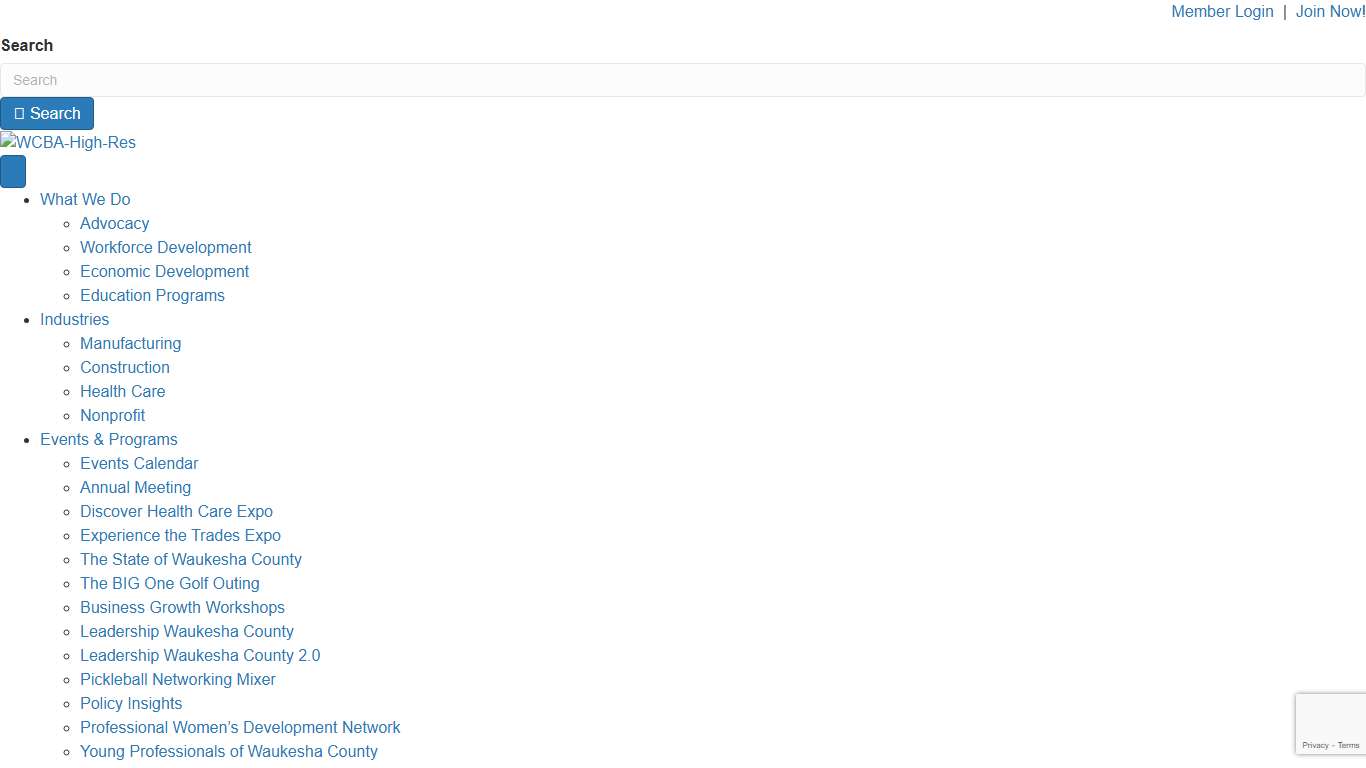1366x768 pixels.
Task: Open the reCAPTCHA Privacy link
Action: coord(1314,745)
